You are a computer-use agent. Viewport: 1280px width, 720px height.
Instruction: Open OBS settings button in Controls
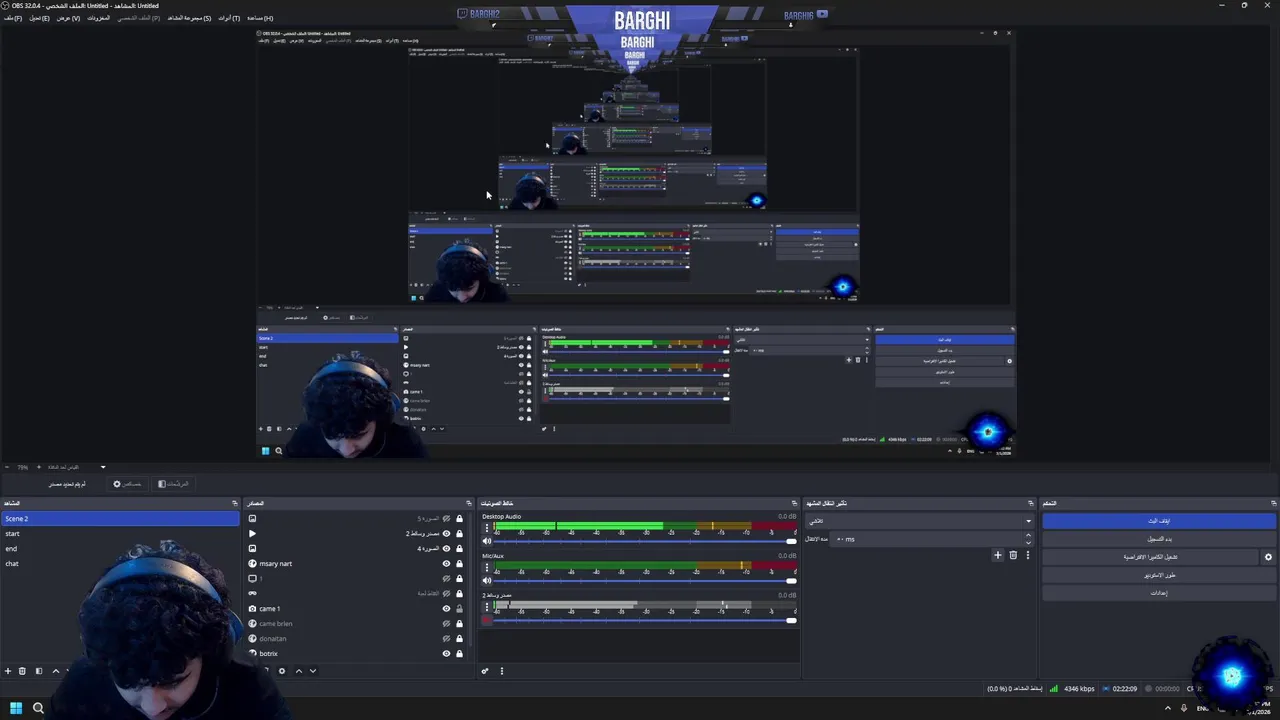coord(1159,593)
